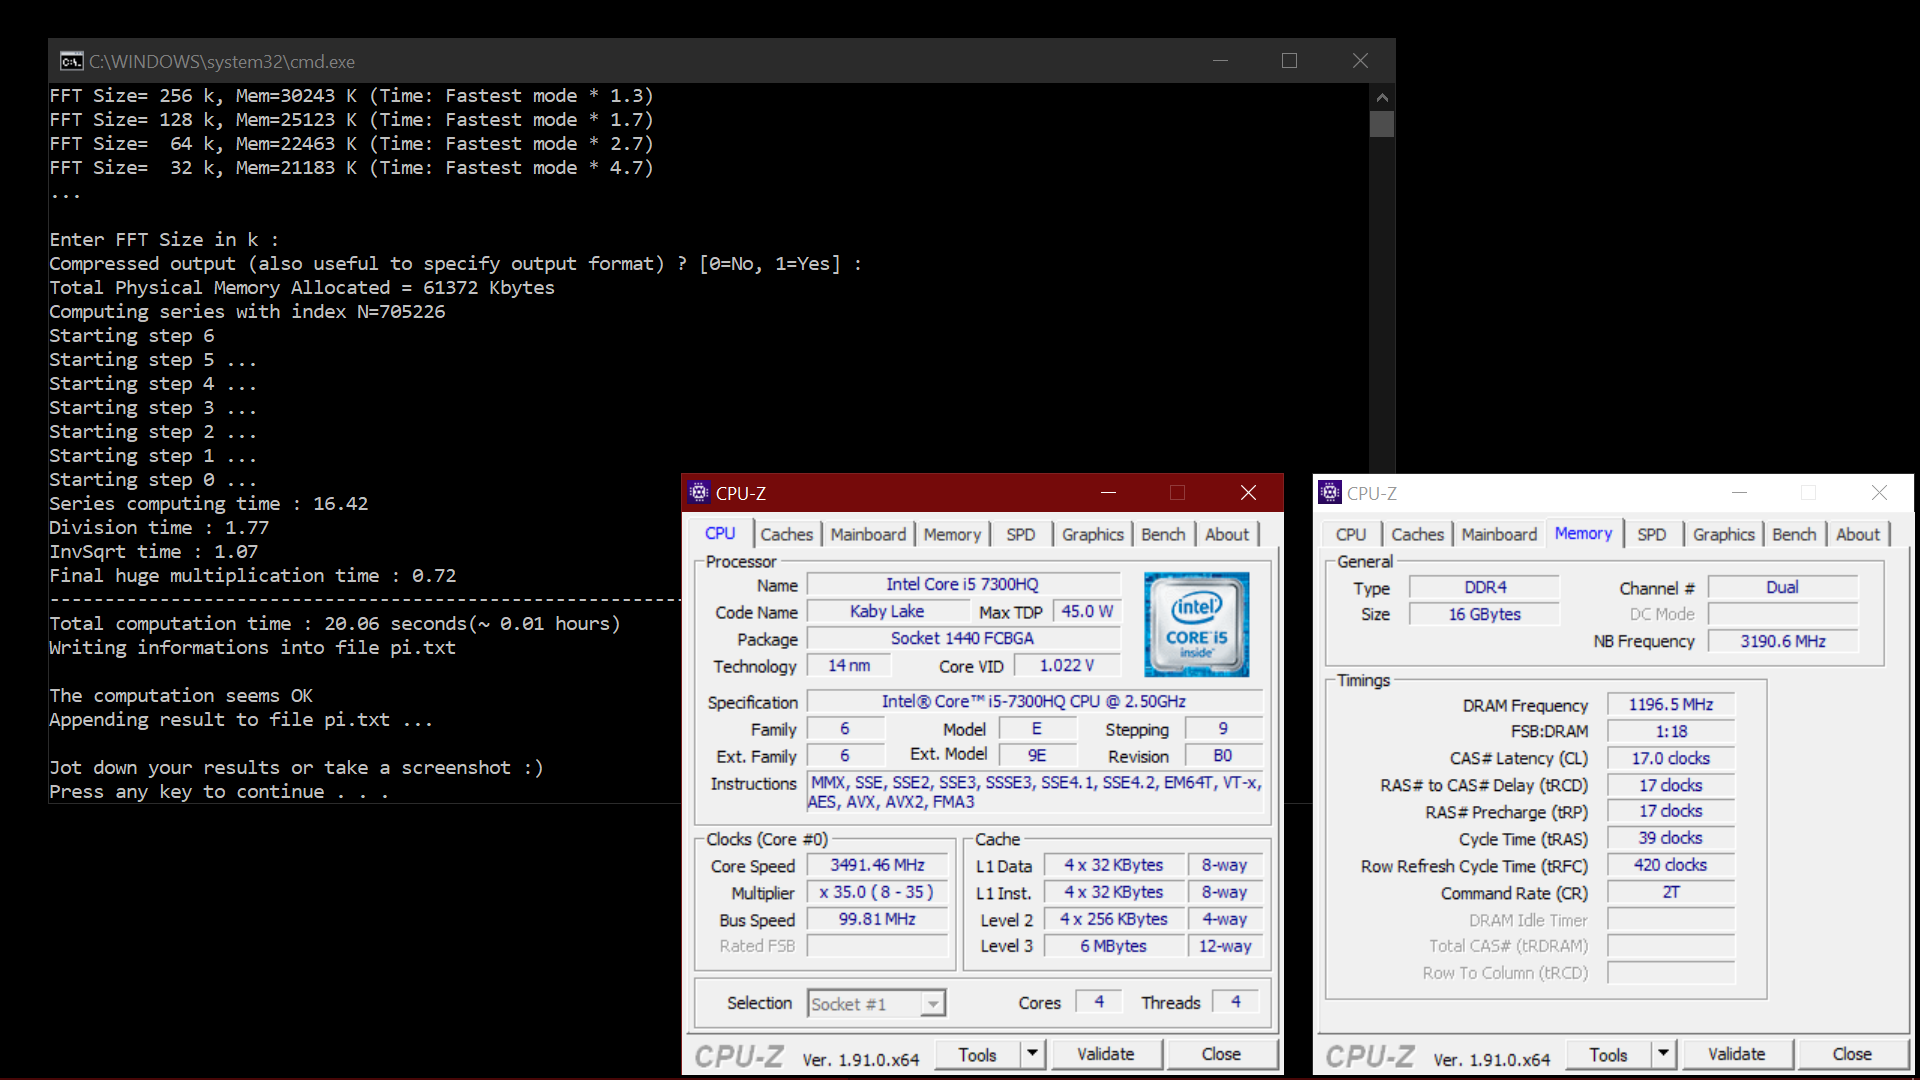Click Close button in right CPU-Z window
Viewport: 1920px width, 1080px height.
(x=1852, y=1054)
